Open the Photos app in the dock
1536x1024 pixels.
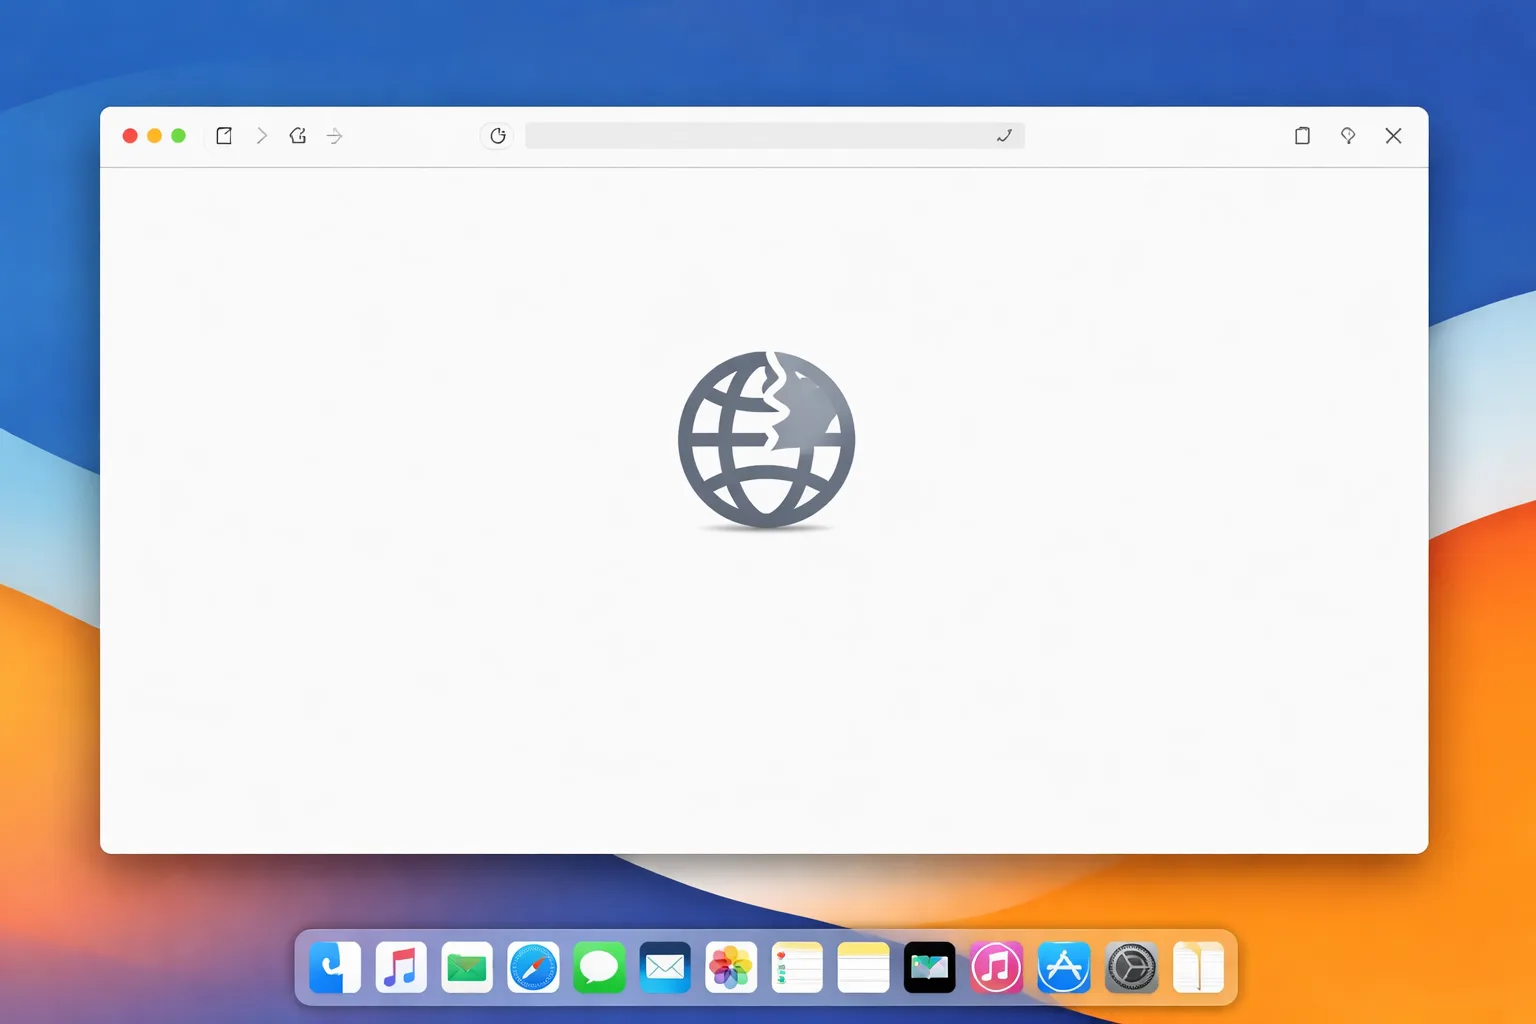click(x=731, y=968)
